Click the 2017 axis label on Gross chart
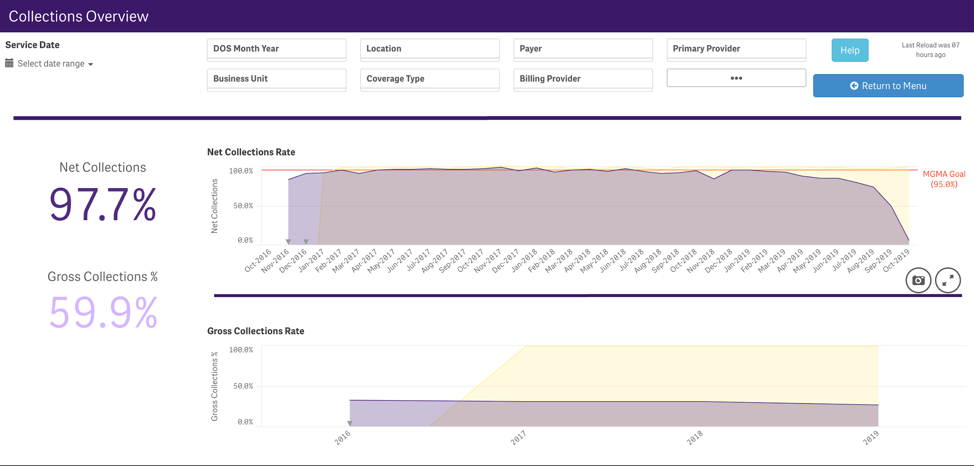Viewport: 974px width, 466px height. pyautogui.click(x=521, y=439)
